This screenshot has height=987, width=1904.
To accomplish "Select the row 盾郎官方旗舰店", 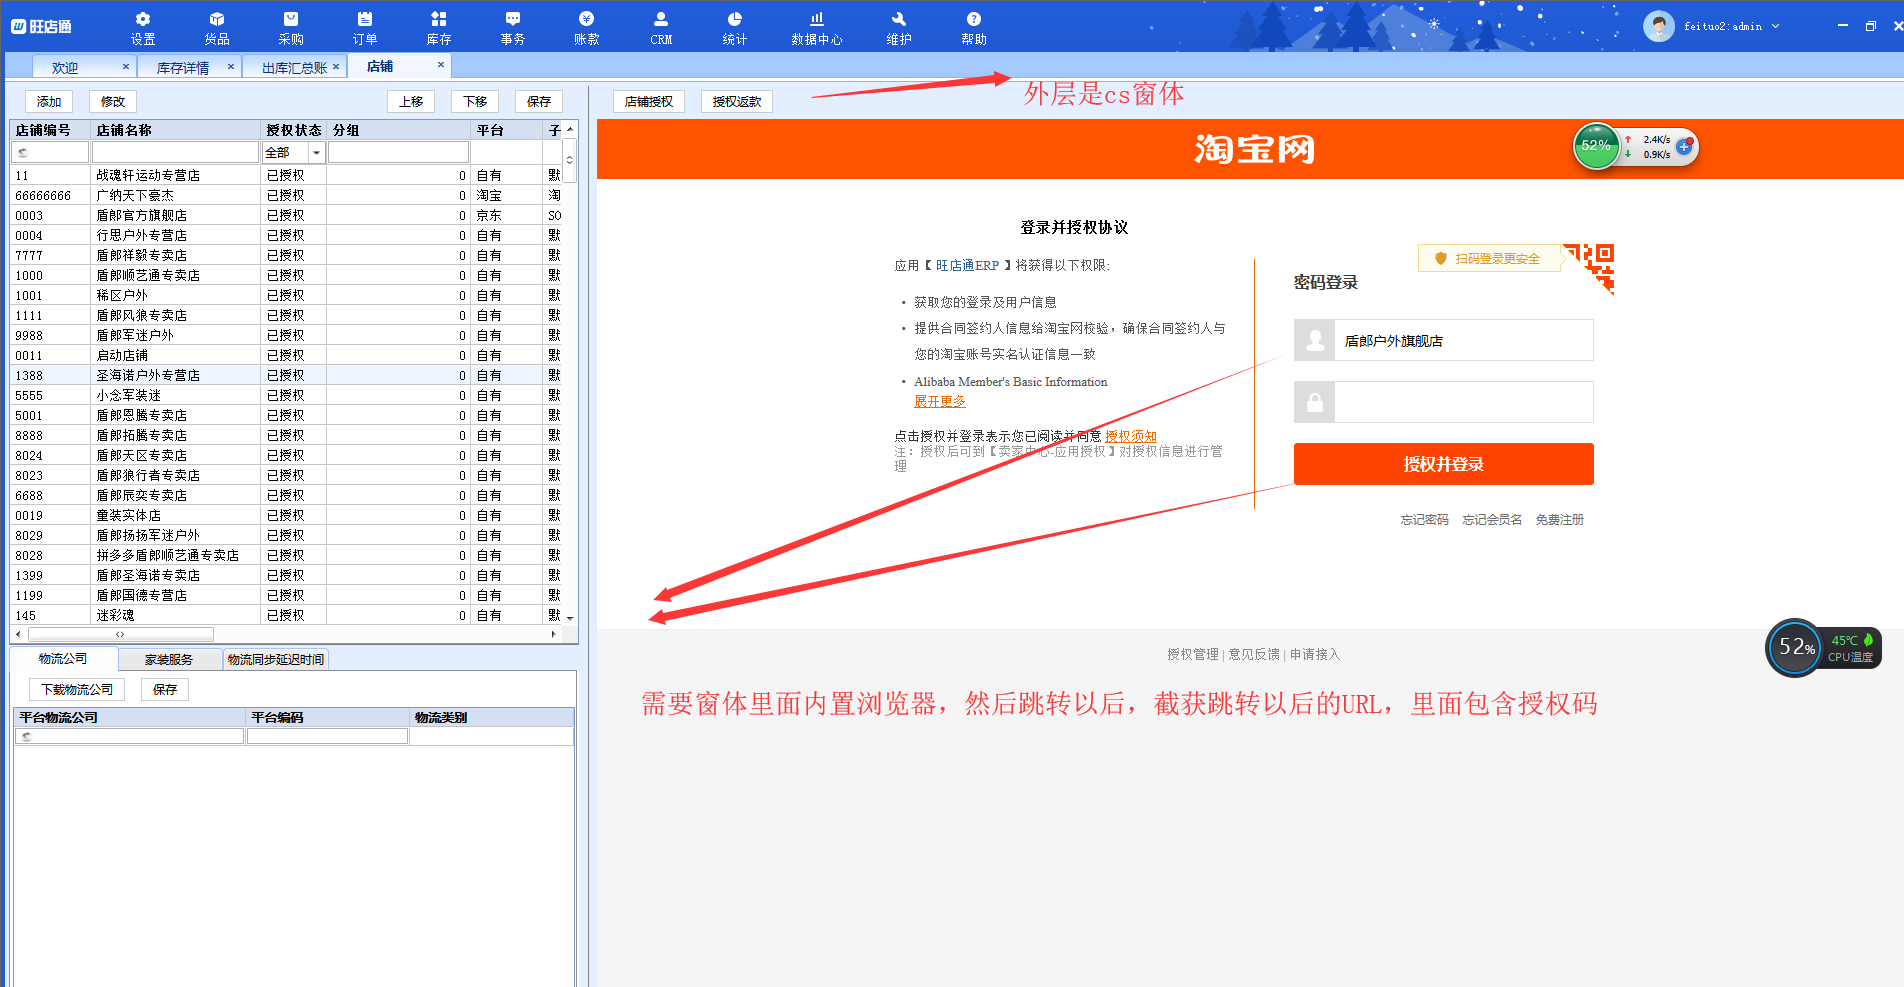I will click(286, 215).
